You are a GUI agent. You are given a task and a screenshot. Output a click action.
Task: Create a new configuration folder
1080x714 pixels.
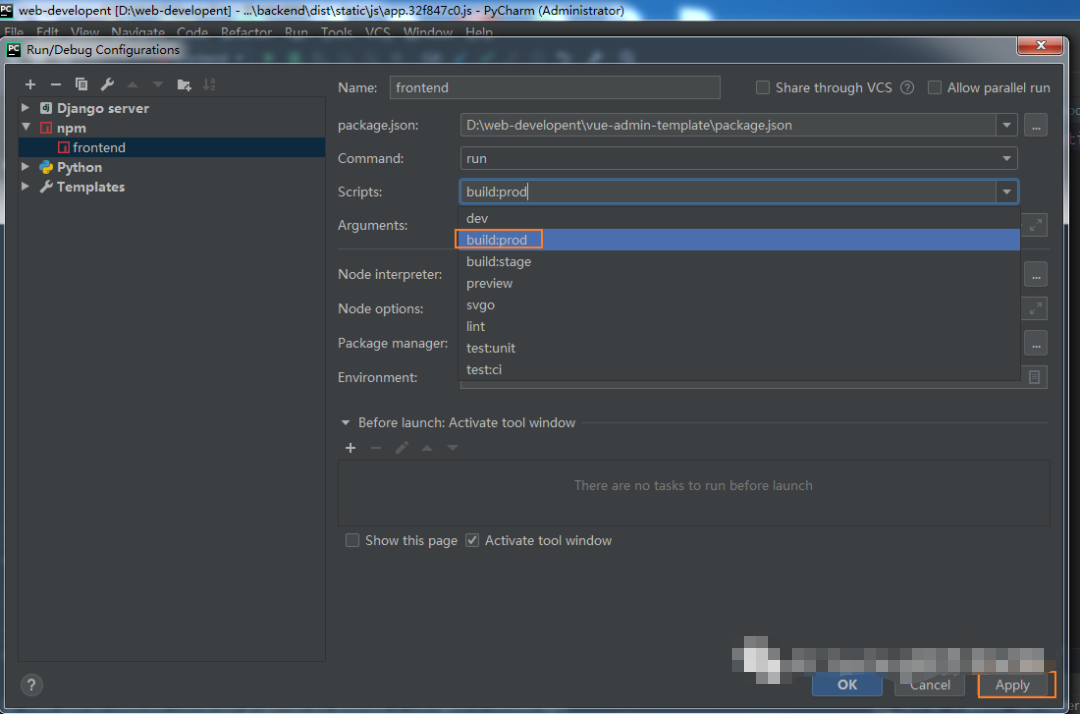pyautogui.click(x=184, y=84)
